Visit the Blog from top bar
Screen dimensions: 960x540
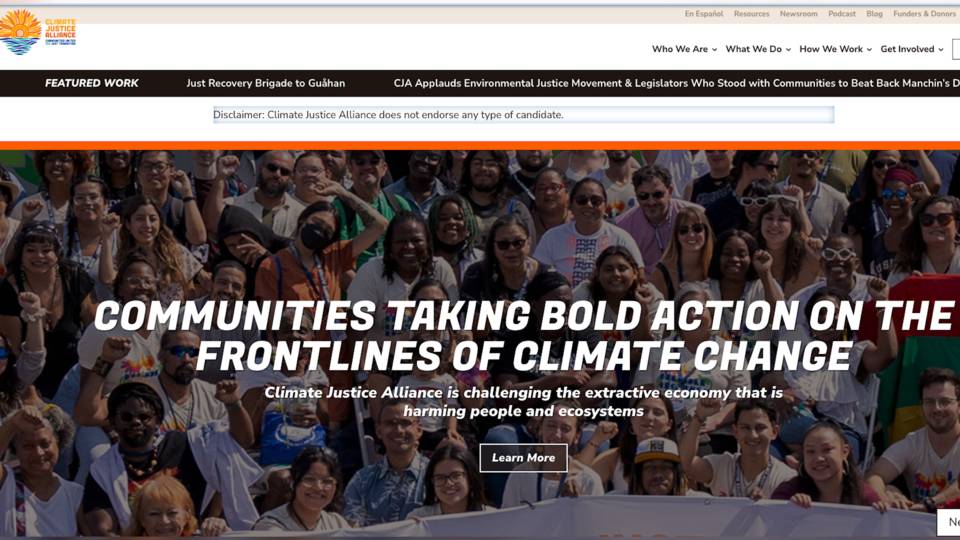coord(874,13)
